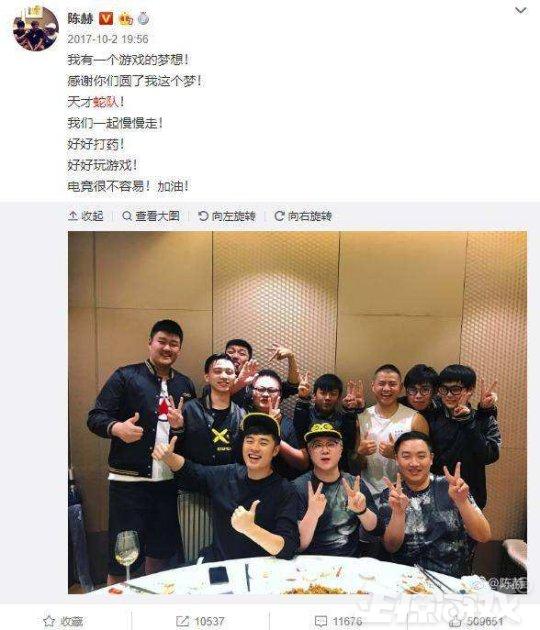Rotate the photo right with 向右旋转
Screen dimensions: 540x630
(303, 216)
